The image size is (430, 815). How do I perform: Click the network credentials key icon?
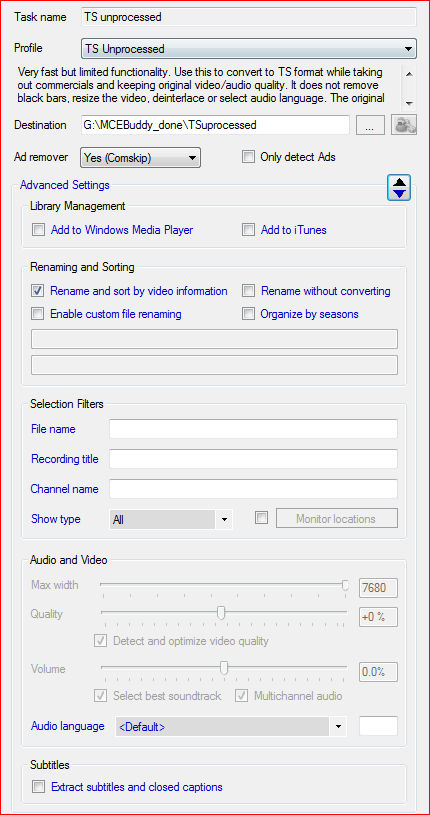click(404, 125)
